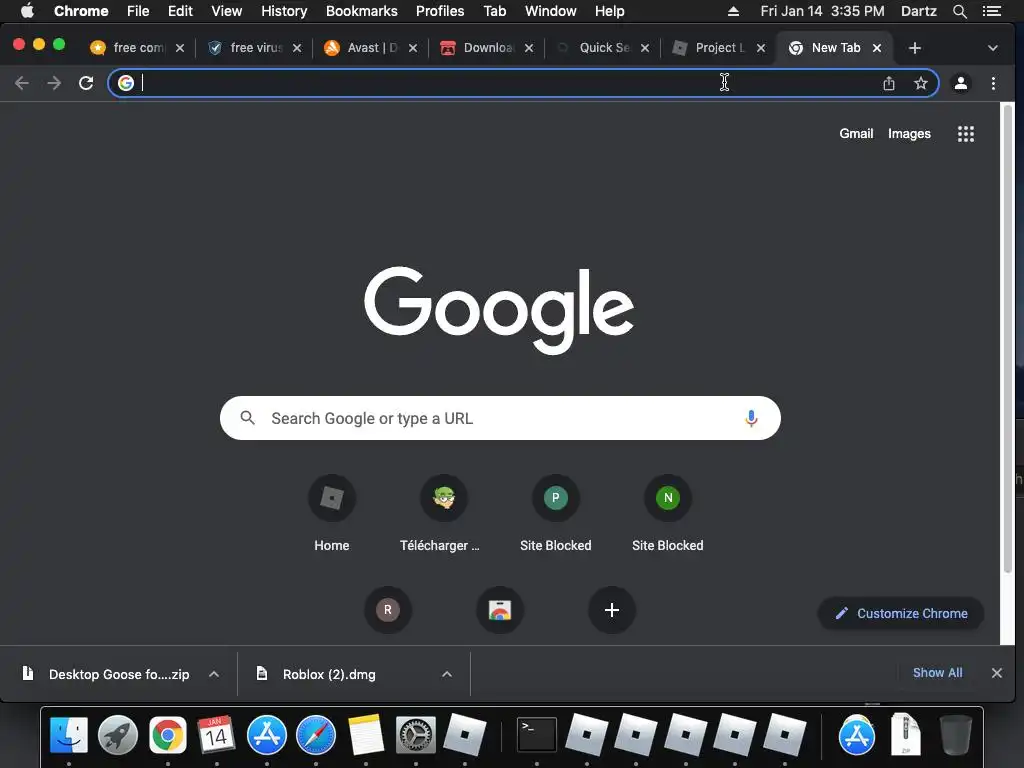Viewport: 1024px width, 768px height.
Task: Open the R shortcut tile
Action: [x=388, y=610]
